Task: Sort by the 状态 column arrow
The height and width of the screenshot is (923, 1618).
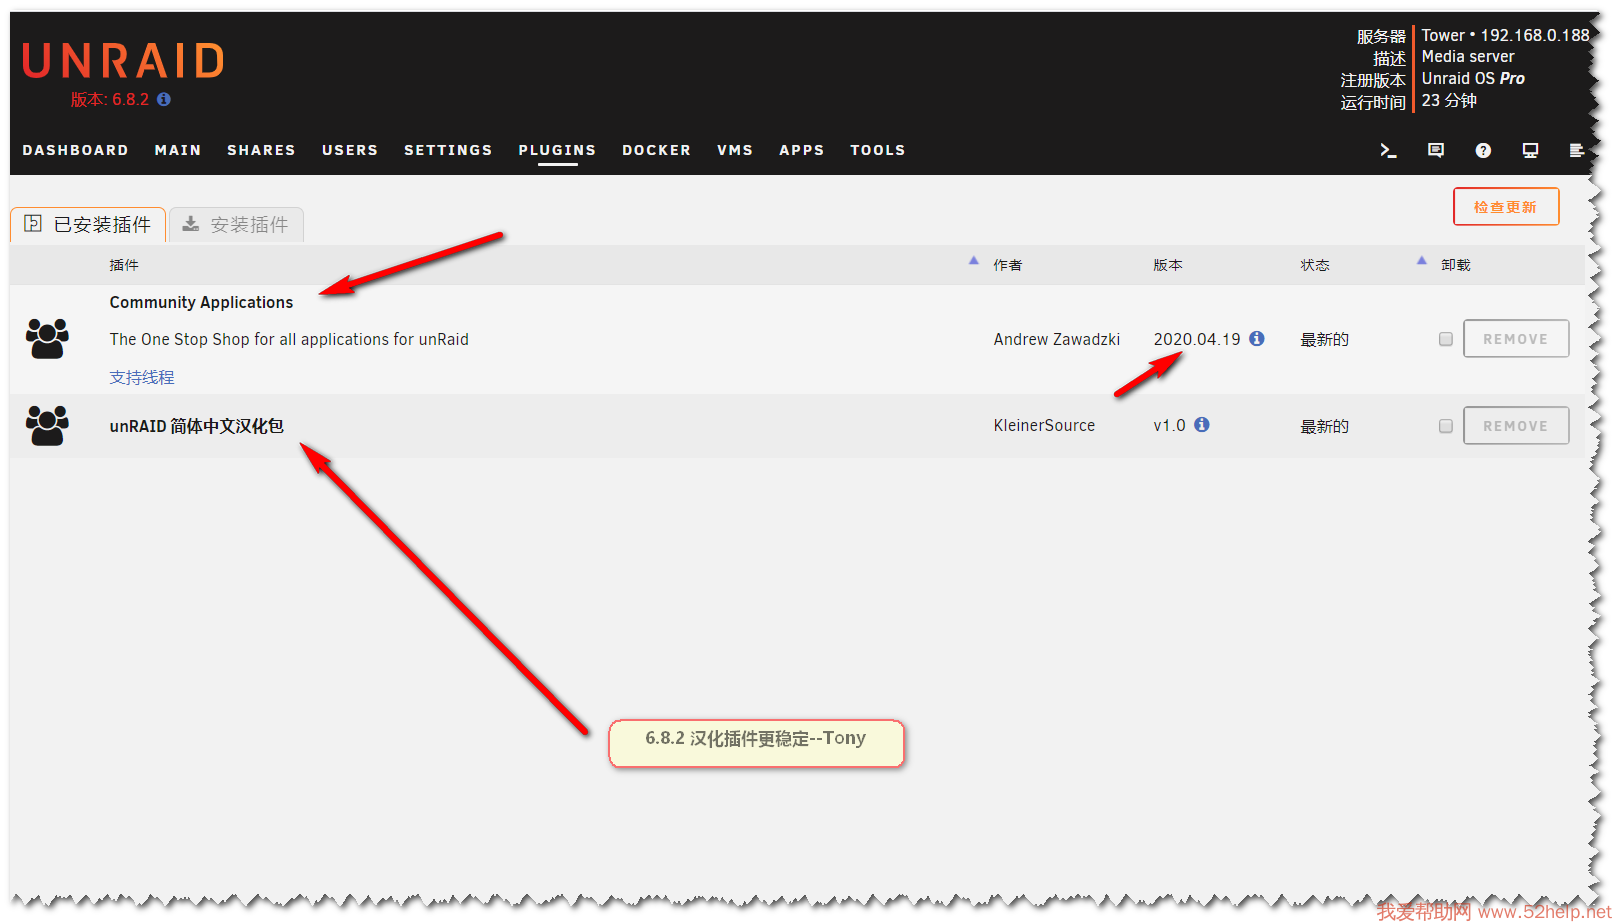Action: pos(1421,261)
